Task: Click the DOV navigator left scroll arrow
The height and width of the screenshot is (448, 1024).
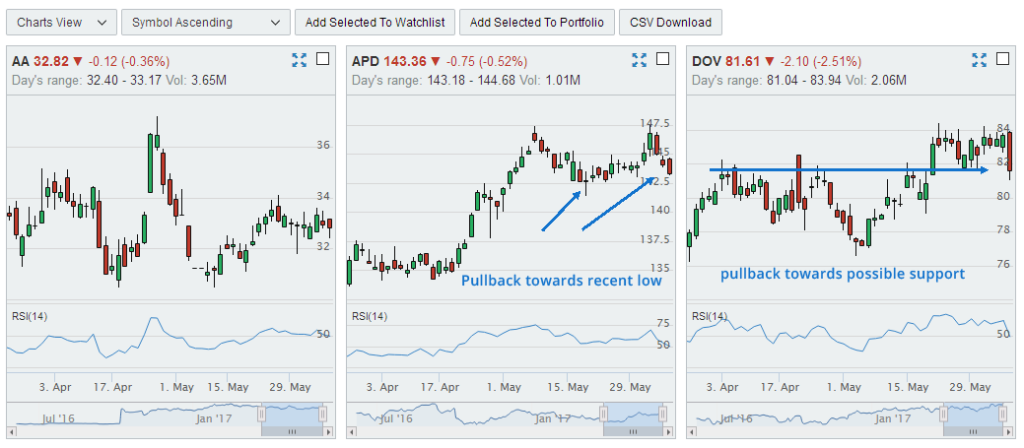Action: tap(692, 432)
